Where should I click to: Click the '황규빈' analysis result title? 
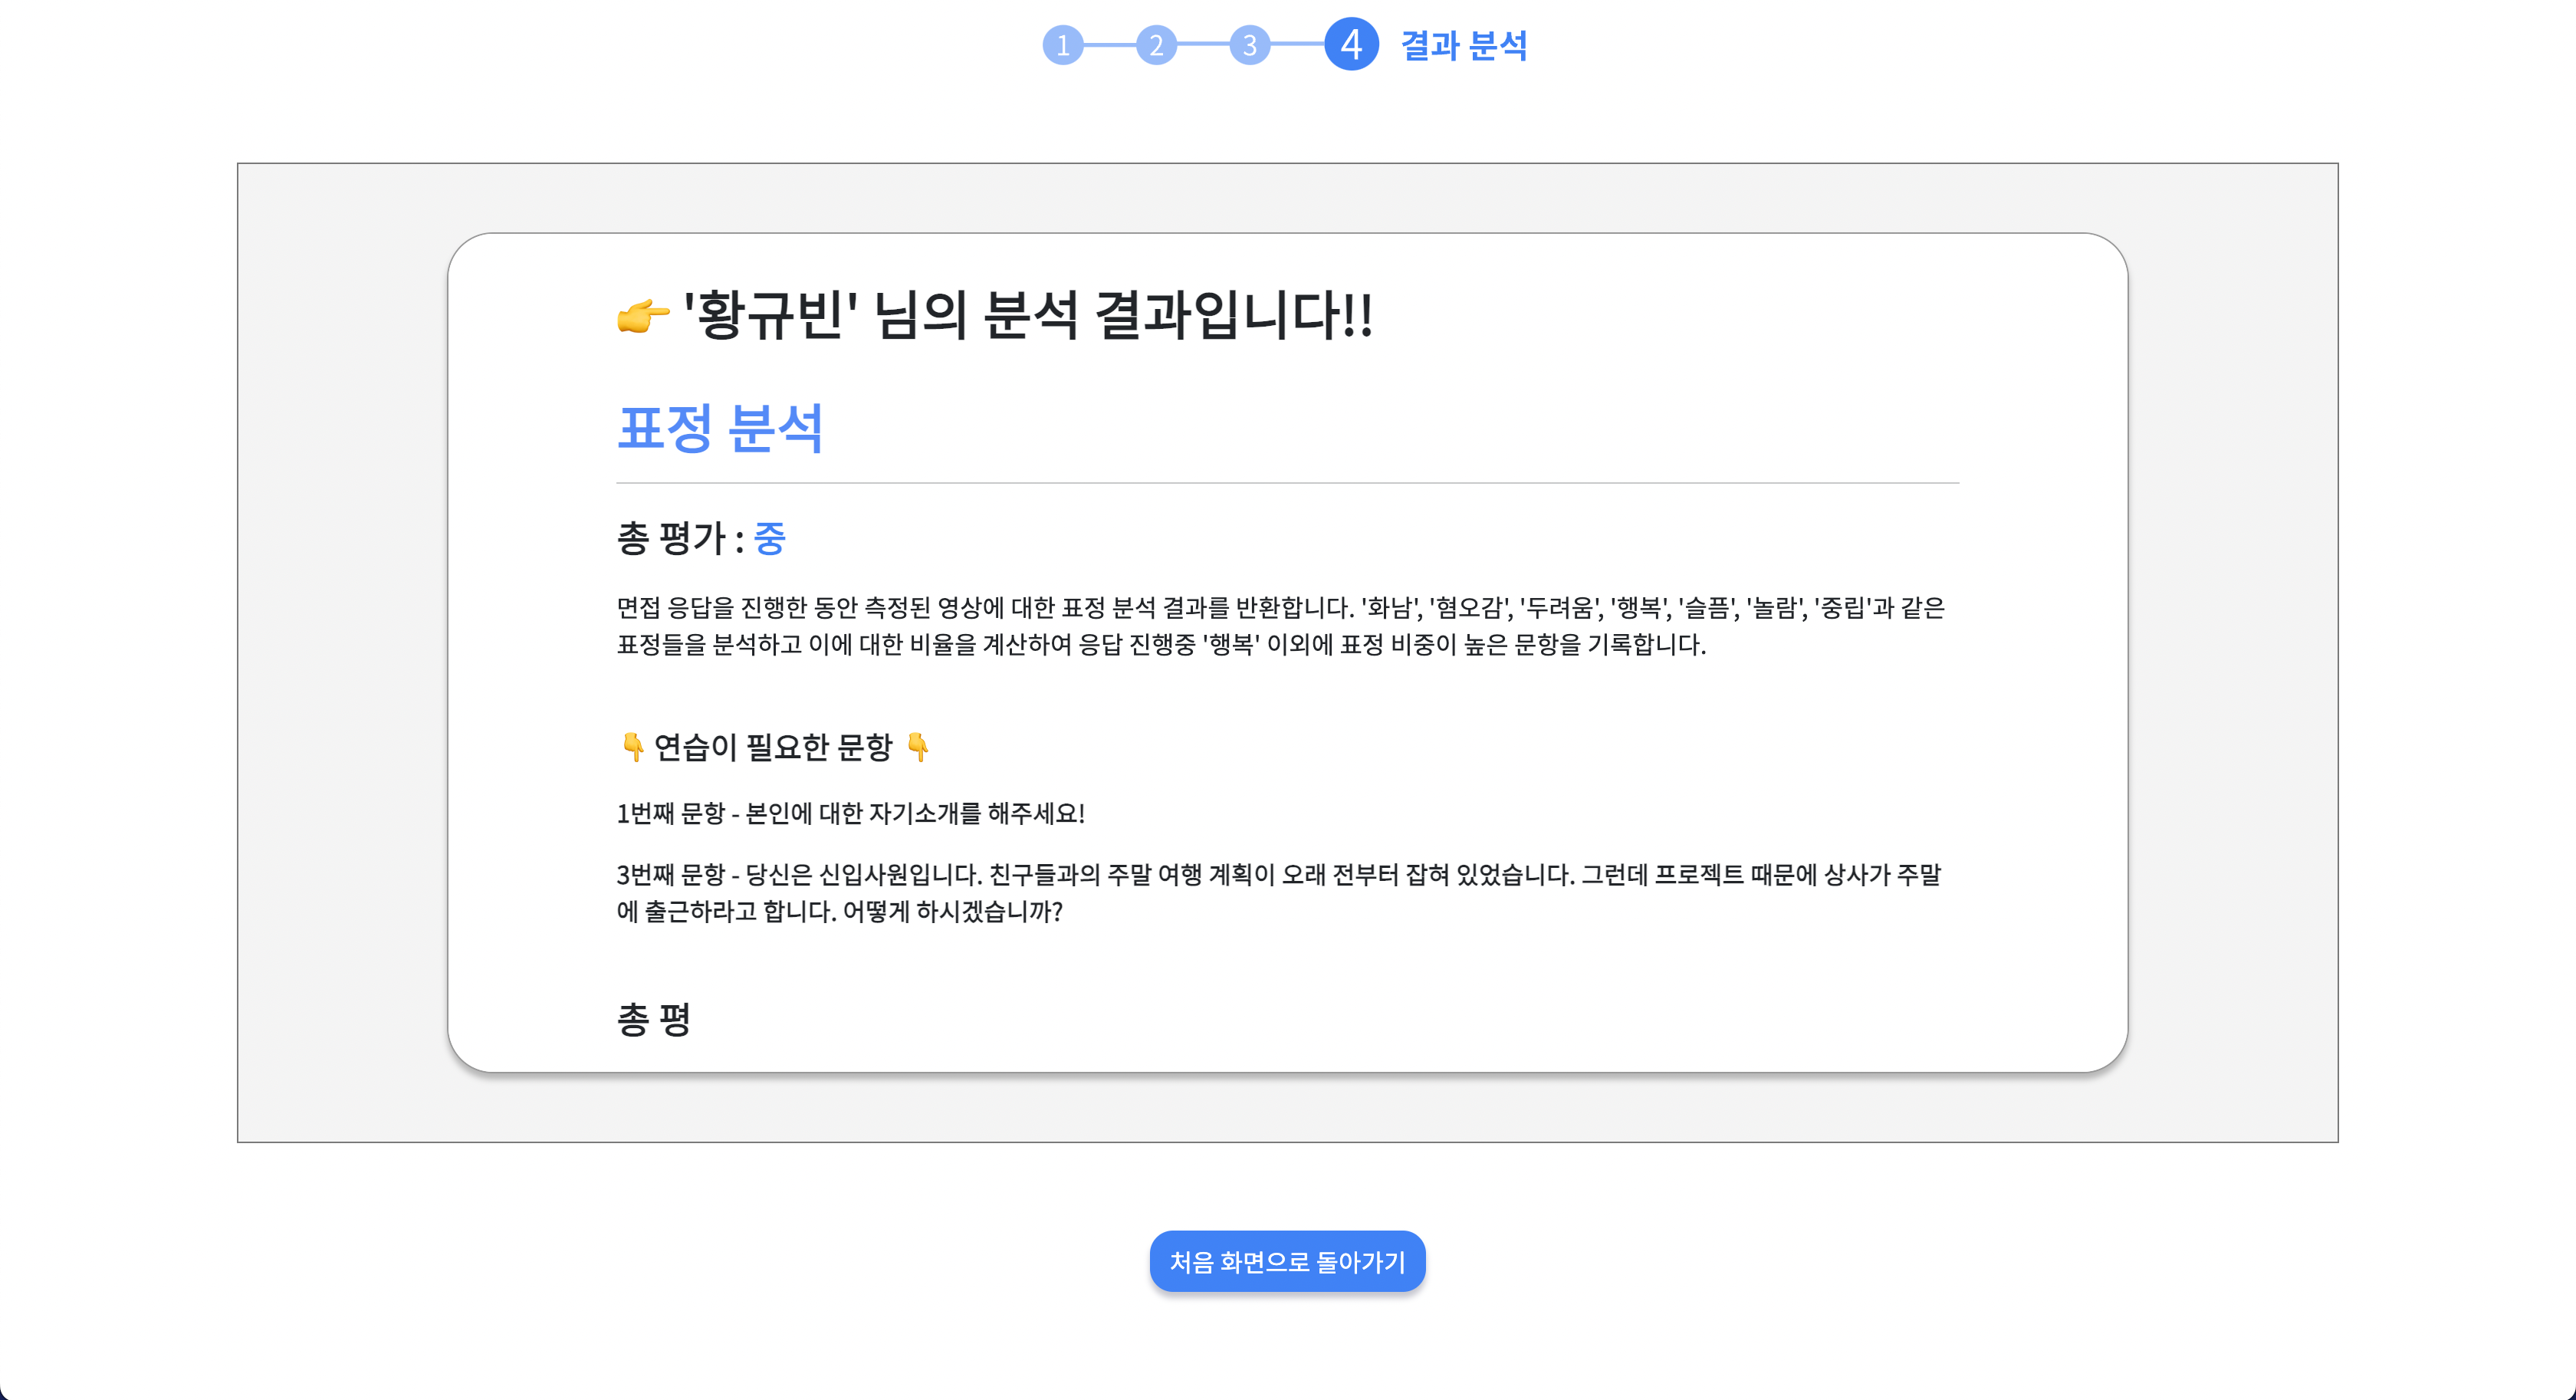coord(1027,316)
